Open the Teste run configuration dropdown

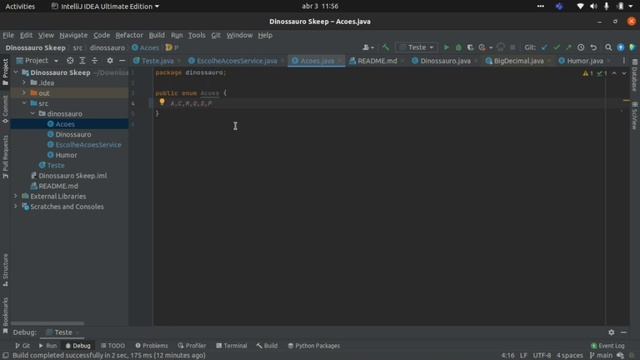416,47
